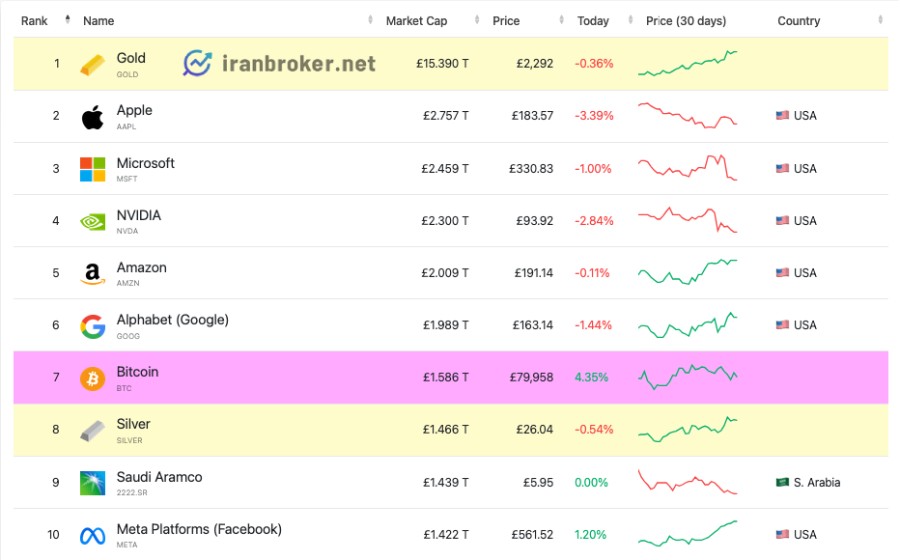Viewport: 900px width, 560px height.
Task: Click Microsoft market cap £2.459 T
Action: (445, 169)
